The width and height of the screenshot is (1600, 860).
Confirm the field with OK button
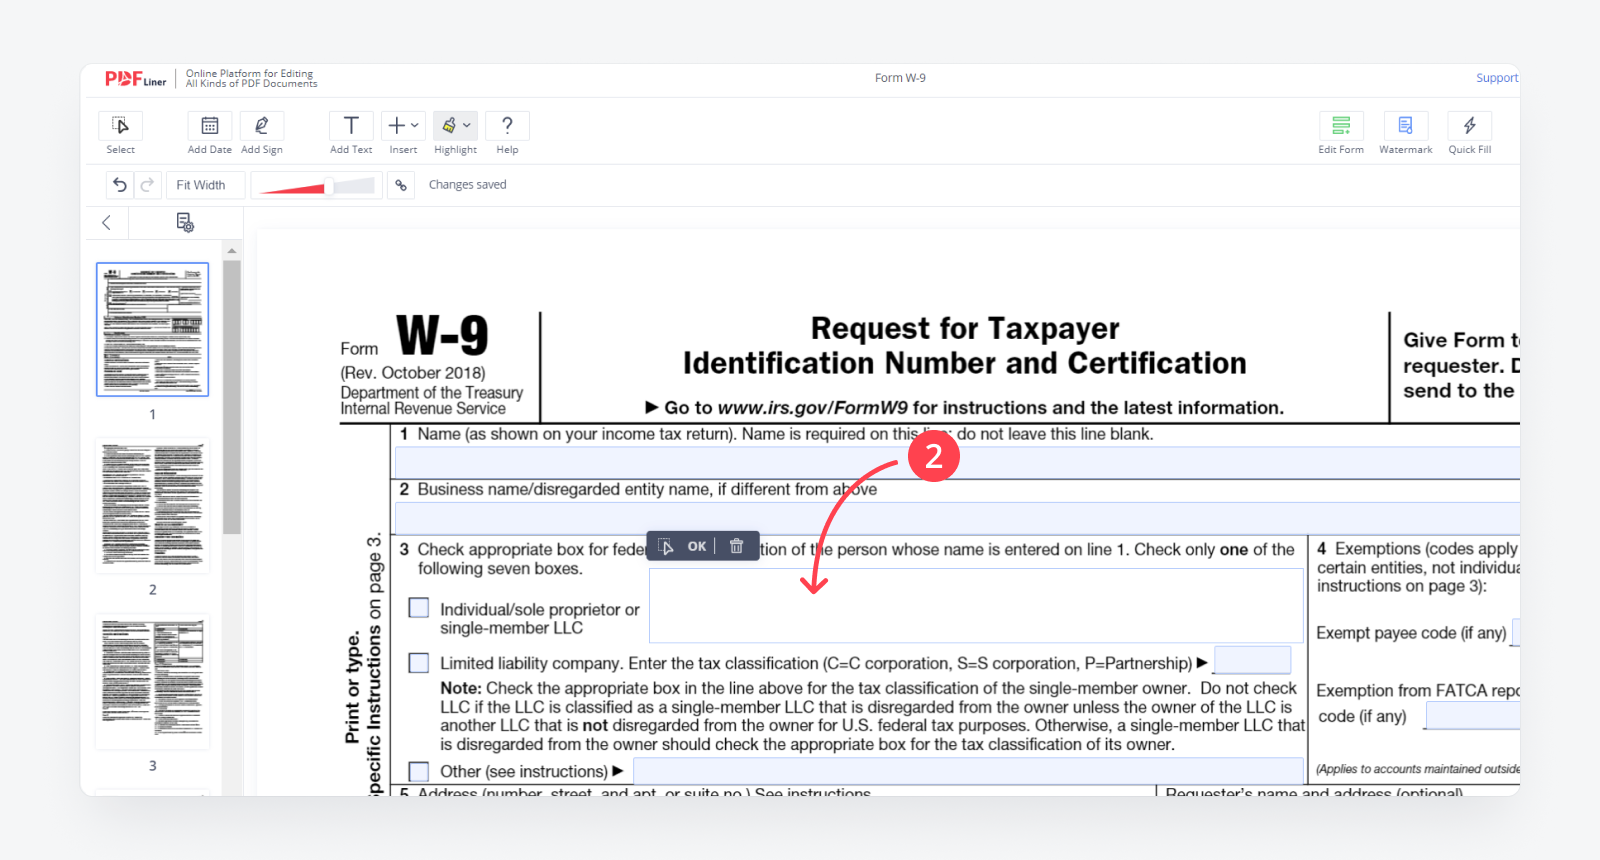[x=697, y=546]
